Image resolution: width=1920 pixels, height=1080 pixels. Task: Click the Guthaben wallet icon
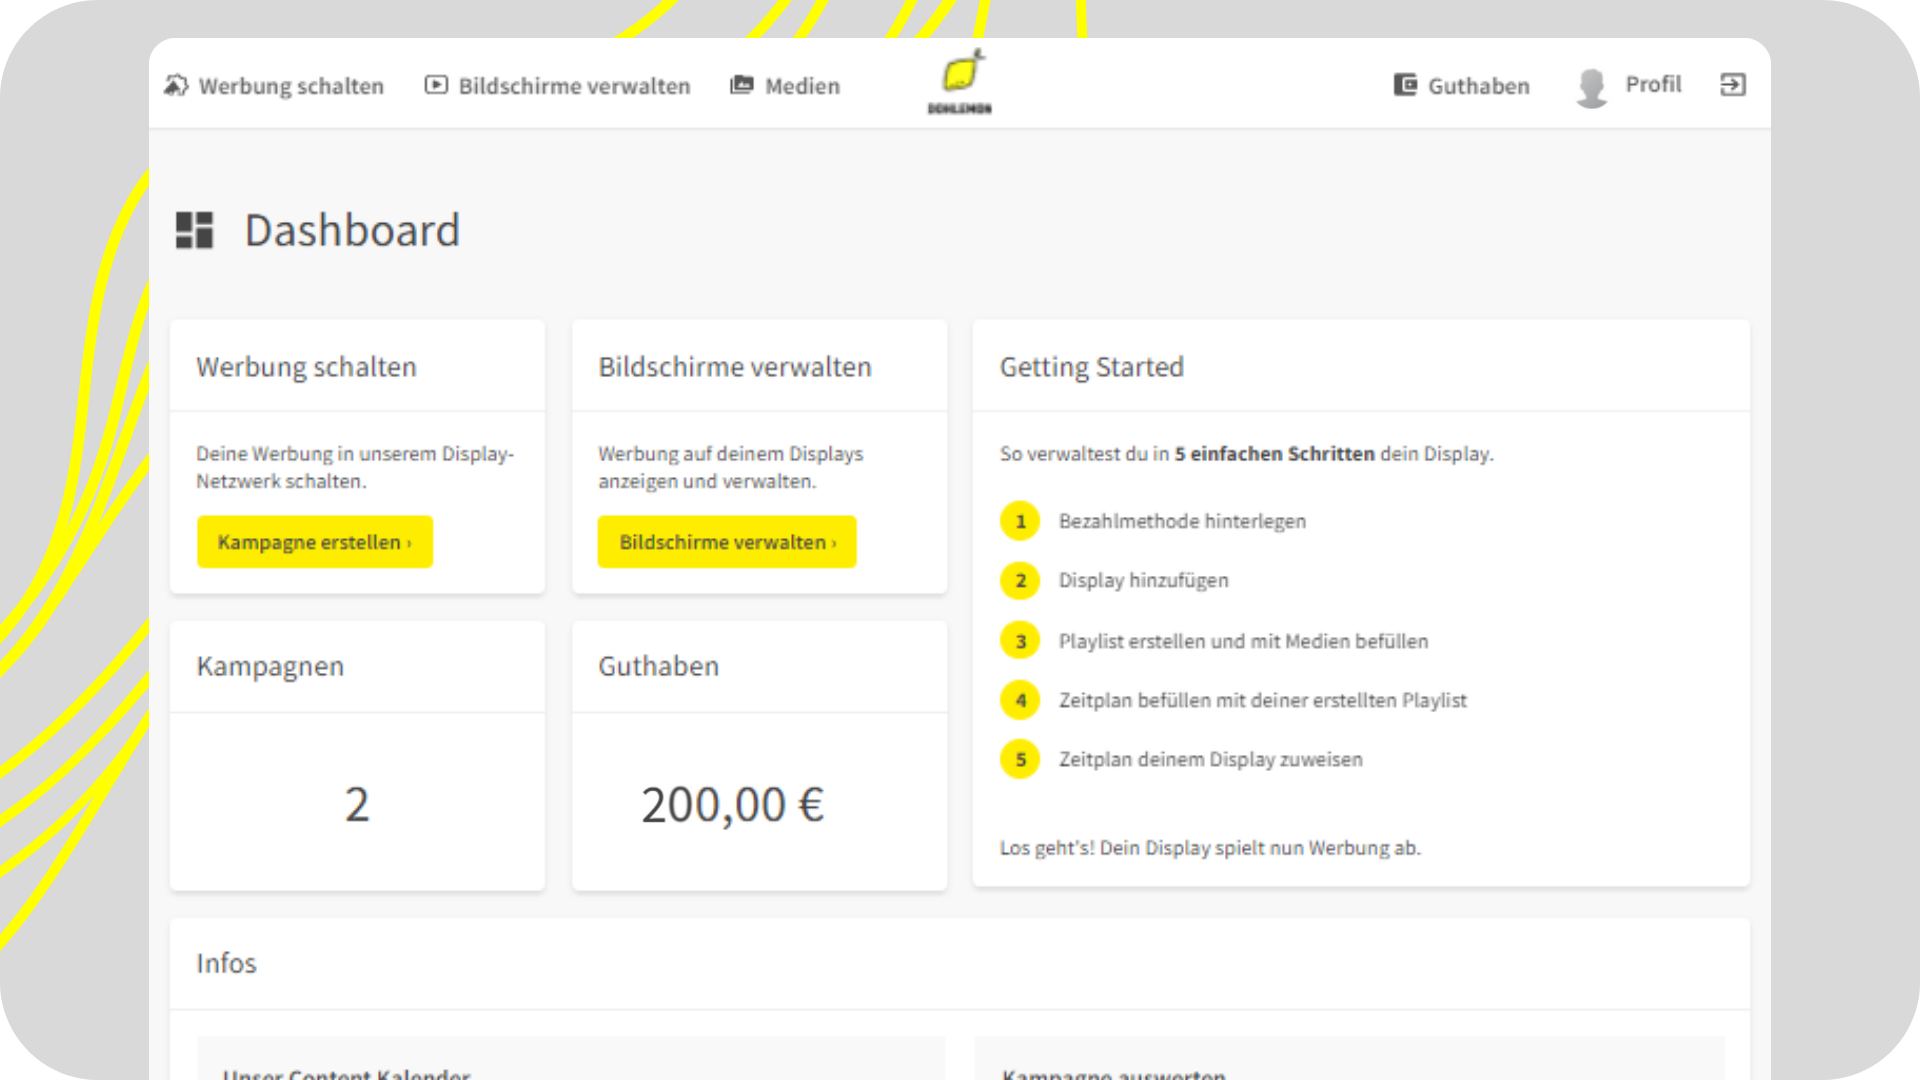(x=1405, y=85)
